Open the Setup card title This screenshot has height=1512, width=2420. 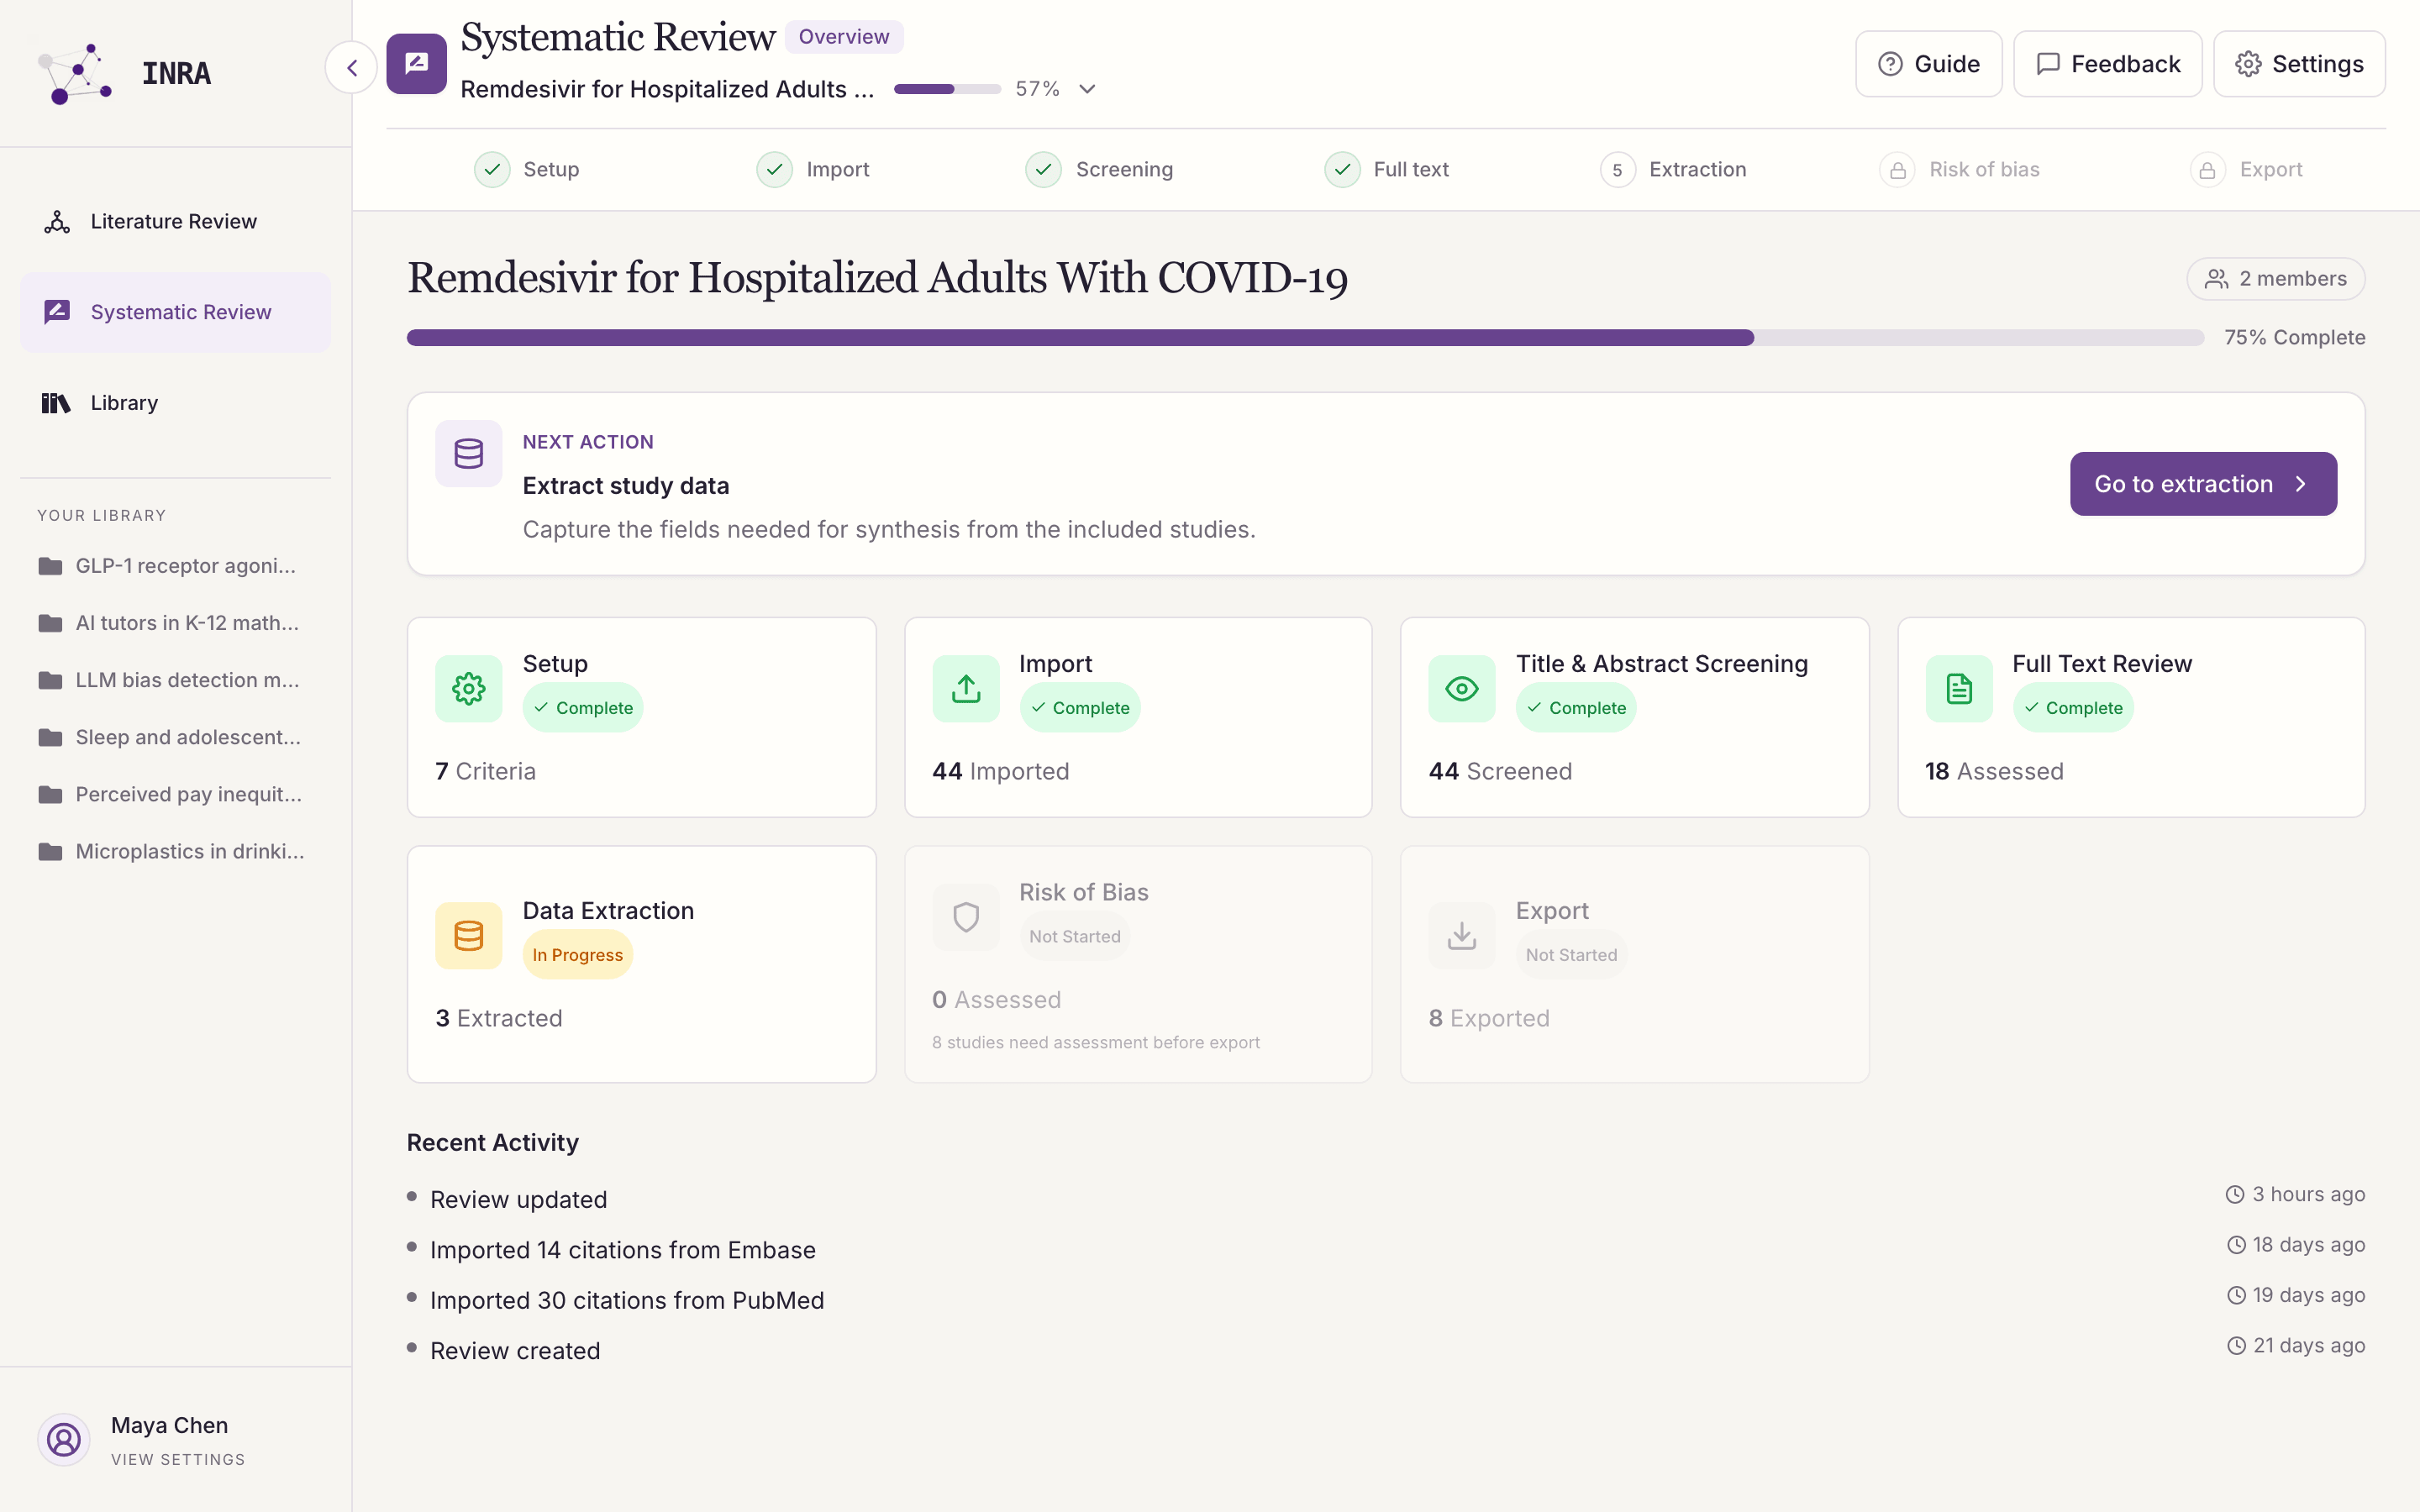point(555,664)
